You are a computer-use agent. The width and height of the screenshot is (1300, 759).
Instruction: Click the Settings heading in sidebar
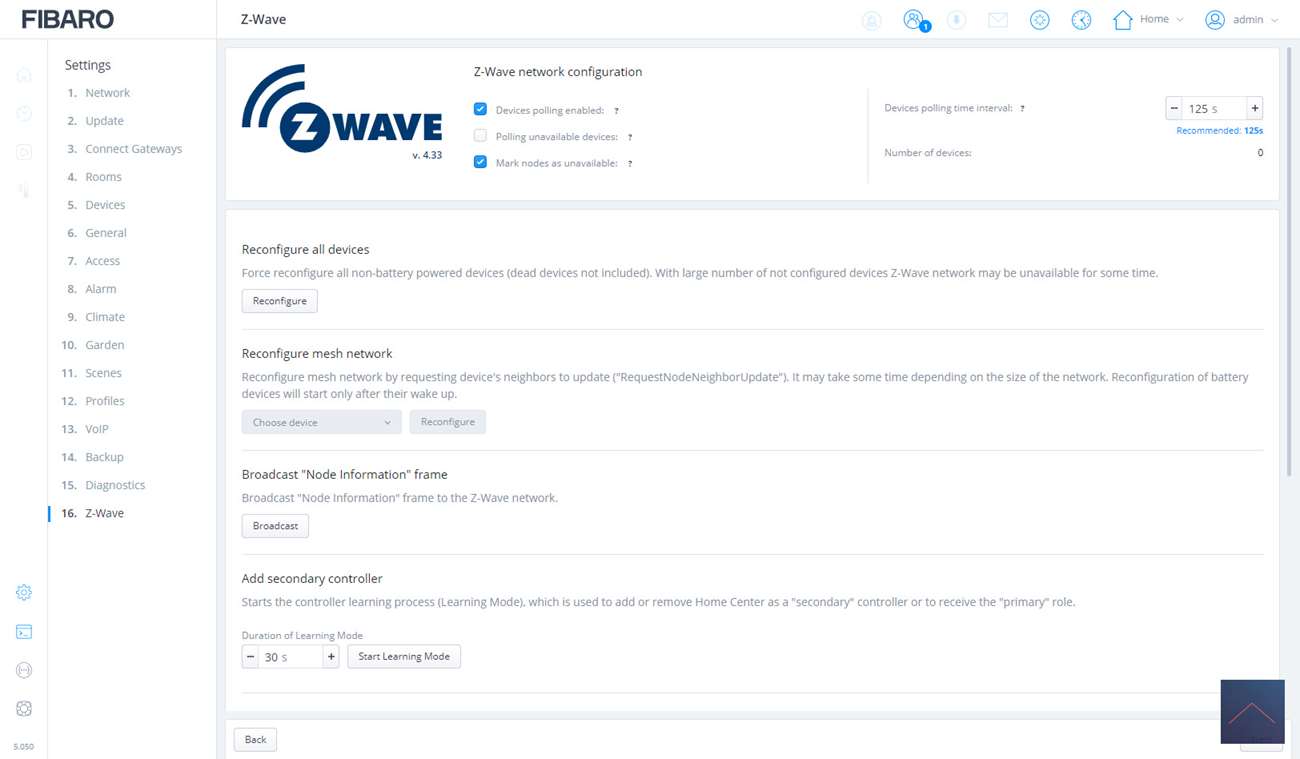coord(88,65)
